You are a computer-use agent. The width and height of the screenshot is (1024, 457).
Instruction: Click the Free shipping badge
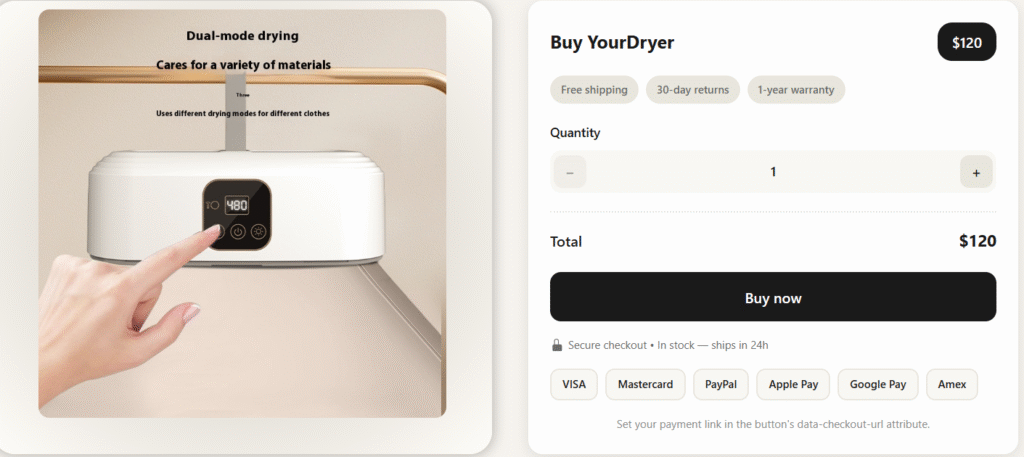tap(594, 90)
